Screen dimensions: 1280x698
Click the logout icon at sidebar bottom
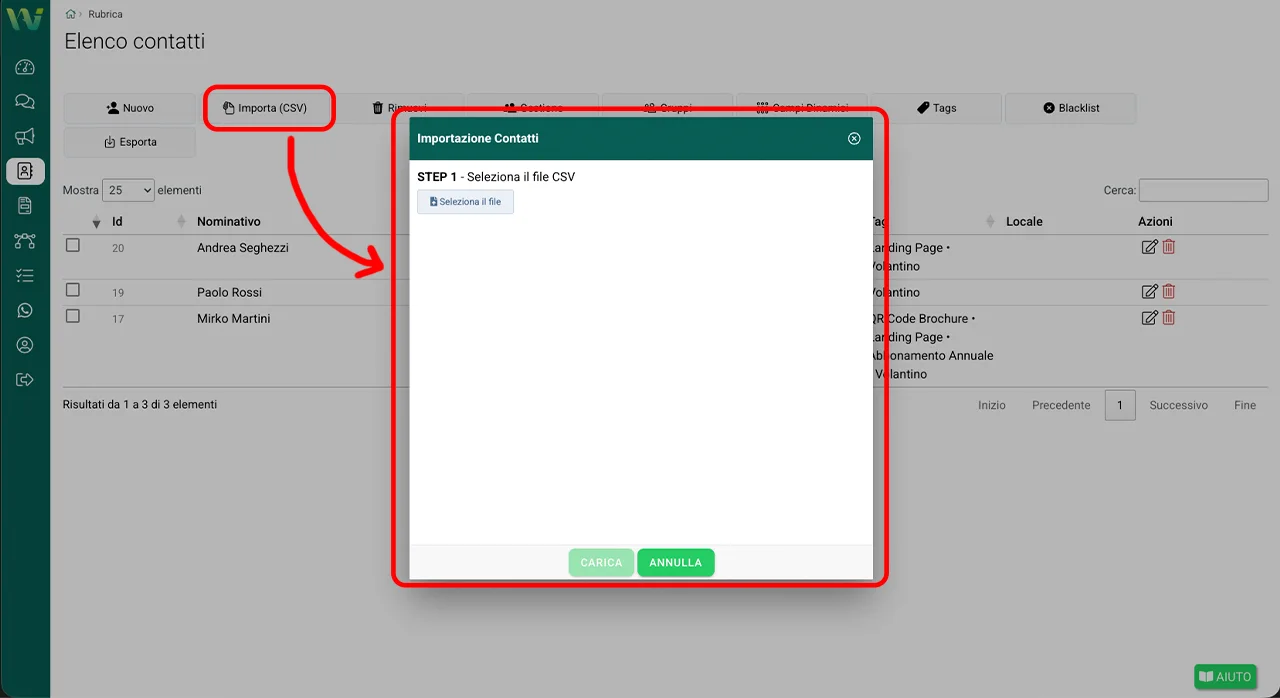[25, 379]
